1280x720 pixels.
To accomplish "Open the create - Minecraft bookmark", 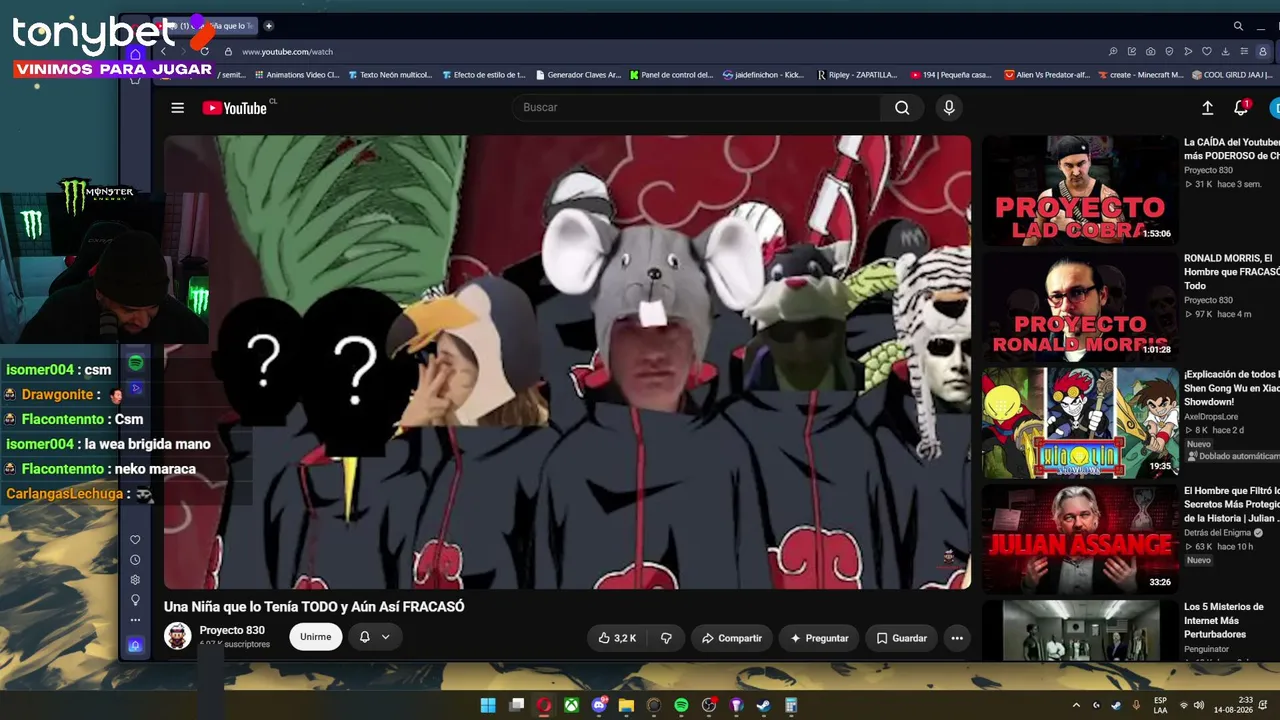I will coord(1140,75).
